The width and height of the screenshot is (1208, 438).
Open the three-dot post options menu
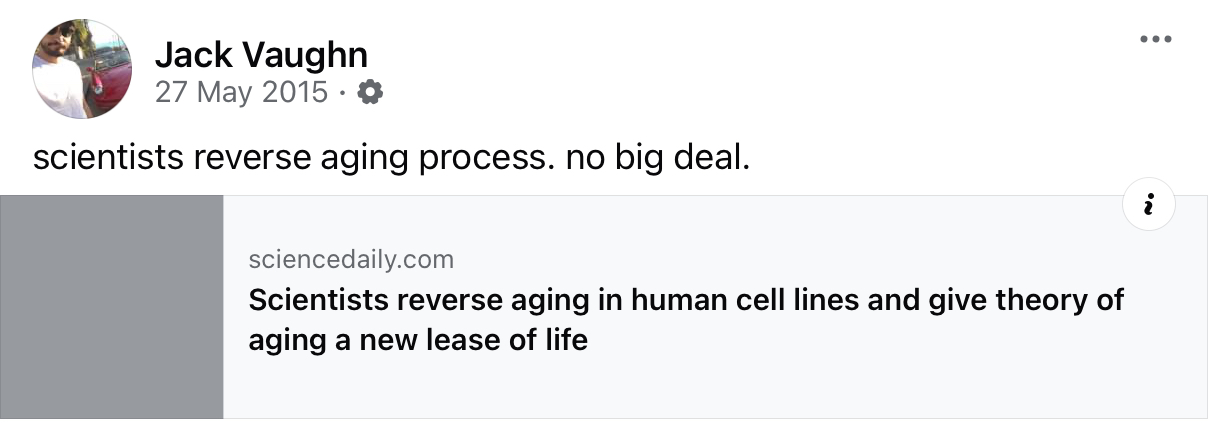coord(1155,39)
